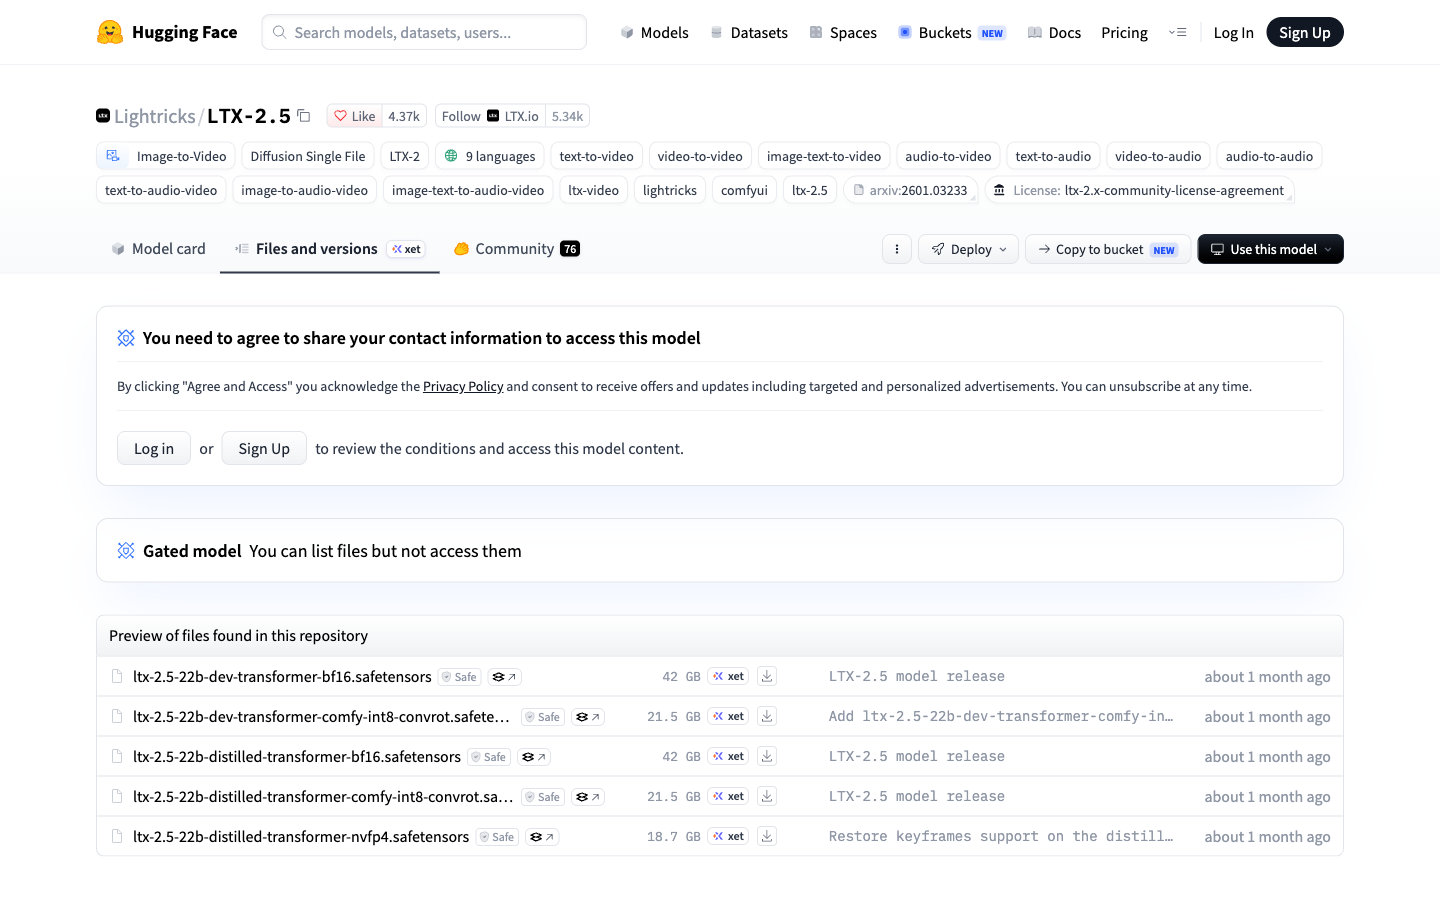Click the xet badge on distilled-transformer-nvfp4 row
1440x900 pixels.
tap(729, 836)
